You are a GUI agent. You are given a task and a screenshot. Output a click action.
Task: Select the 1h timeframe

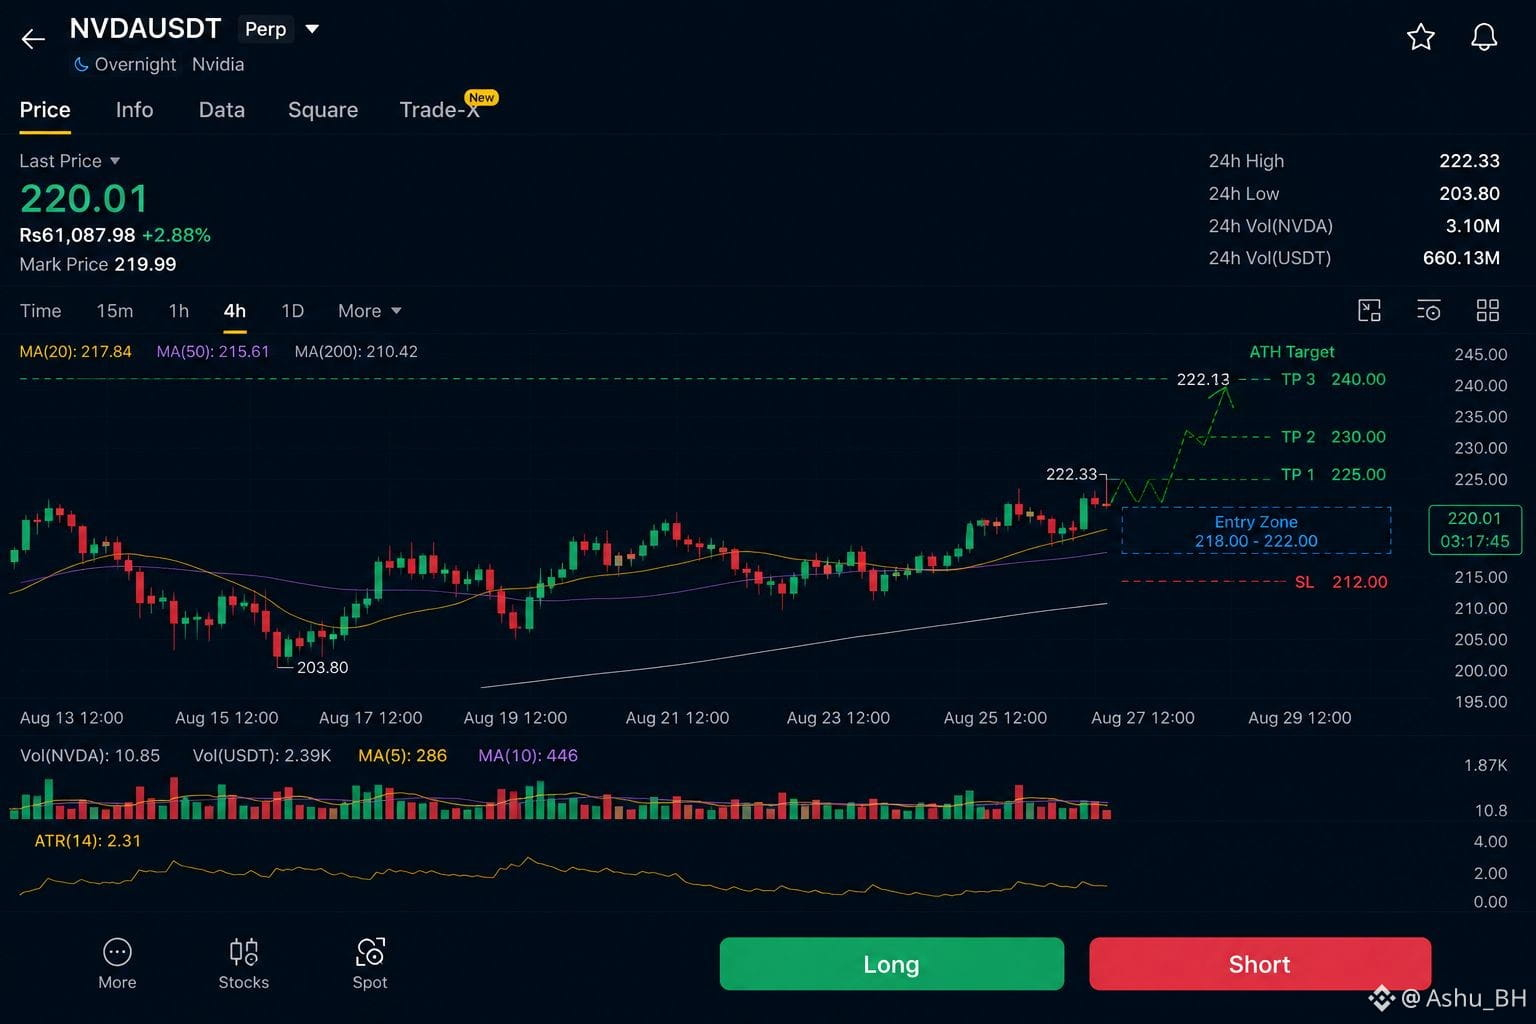(x=179, y=311)
